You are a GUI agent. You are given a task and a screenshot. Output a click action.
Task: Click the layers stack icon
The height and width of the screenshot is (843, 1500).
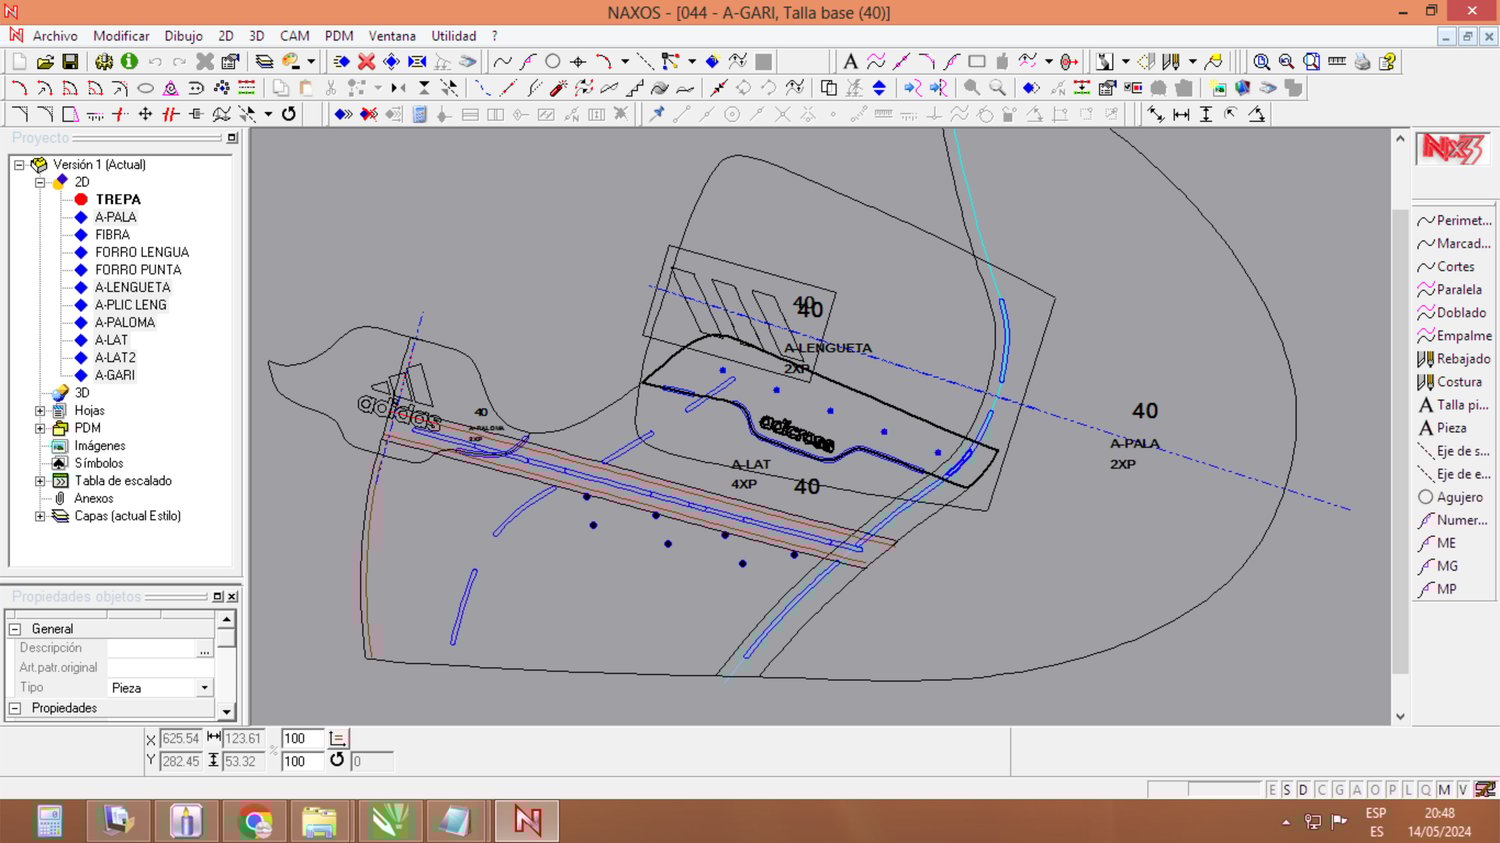(x=264, y=62)
